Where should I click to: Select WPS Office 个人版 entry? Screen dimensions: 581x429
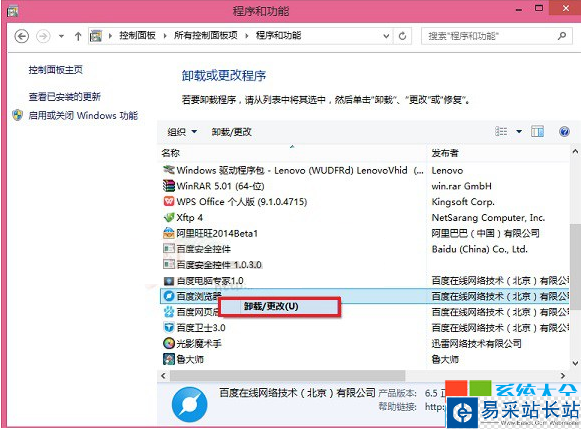pyautogui.click(x=242, y=202)
